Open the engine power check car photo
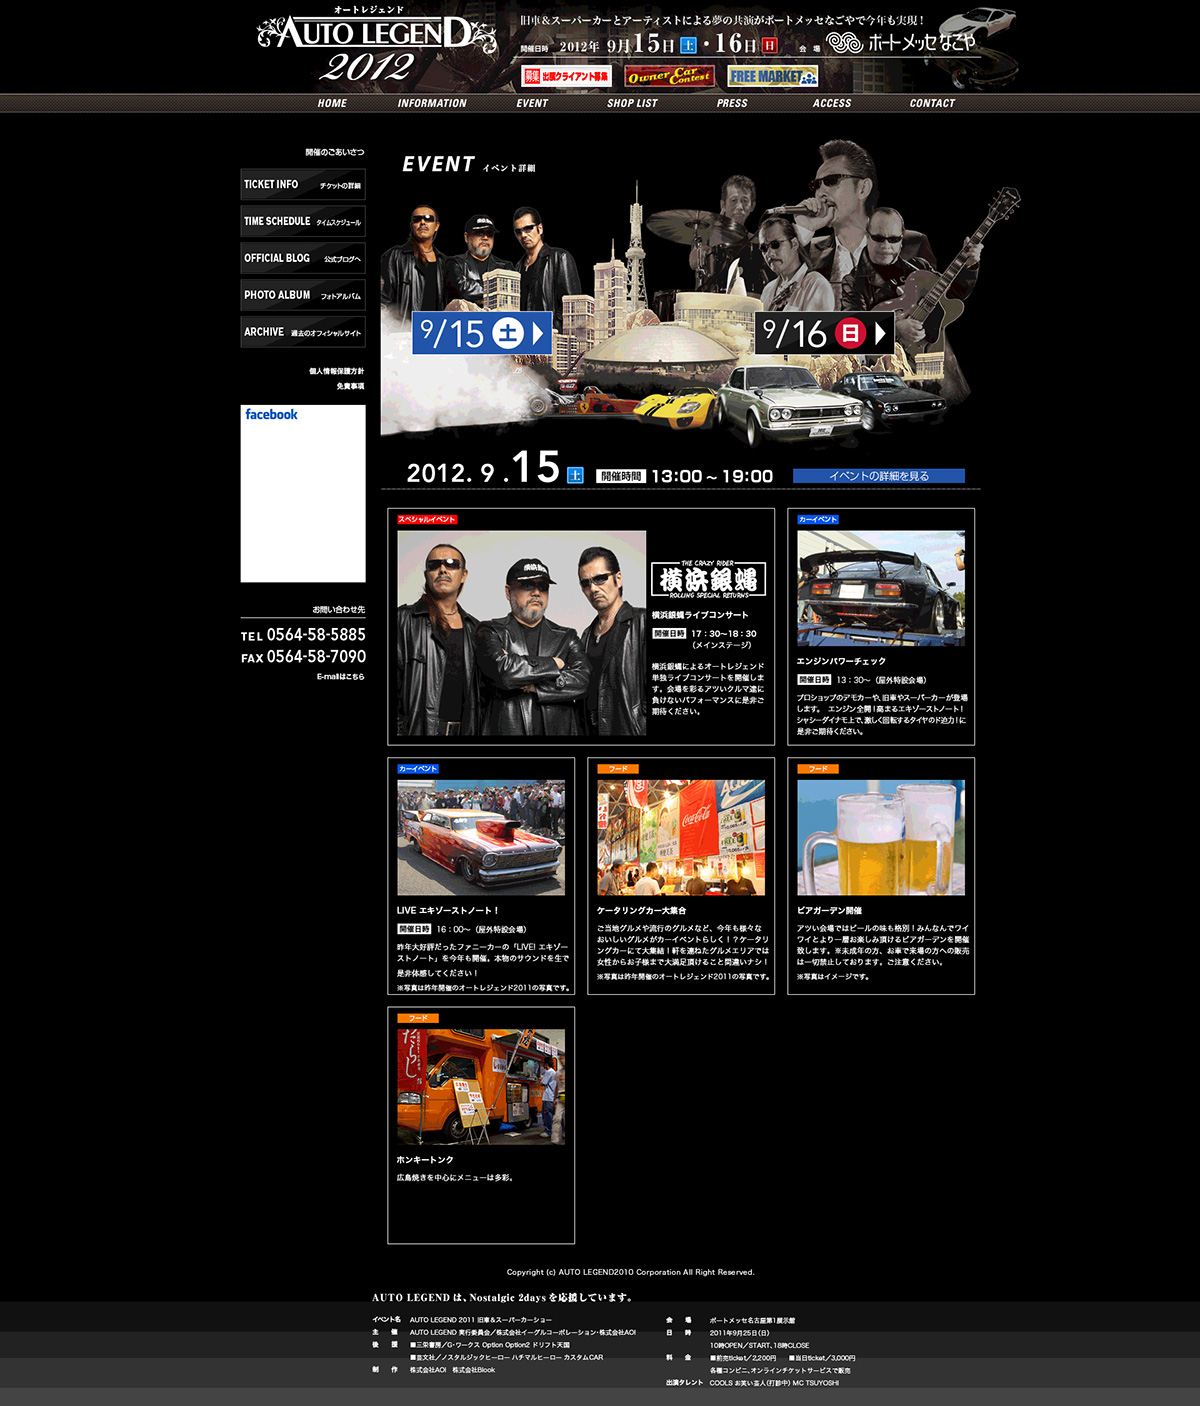 pos(881,589)
